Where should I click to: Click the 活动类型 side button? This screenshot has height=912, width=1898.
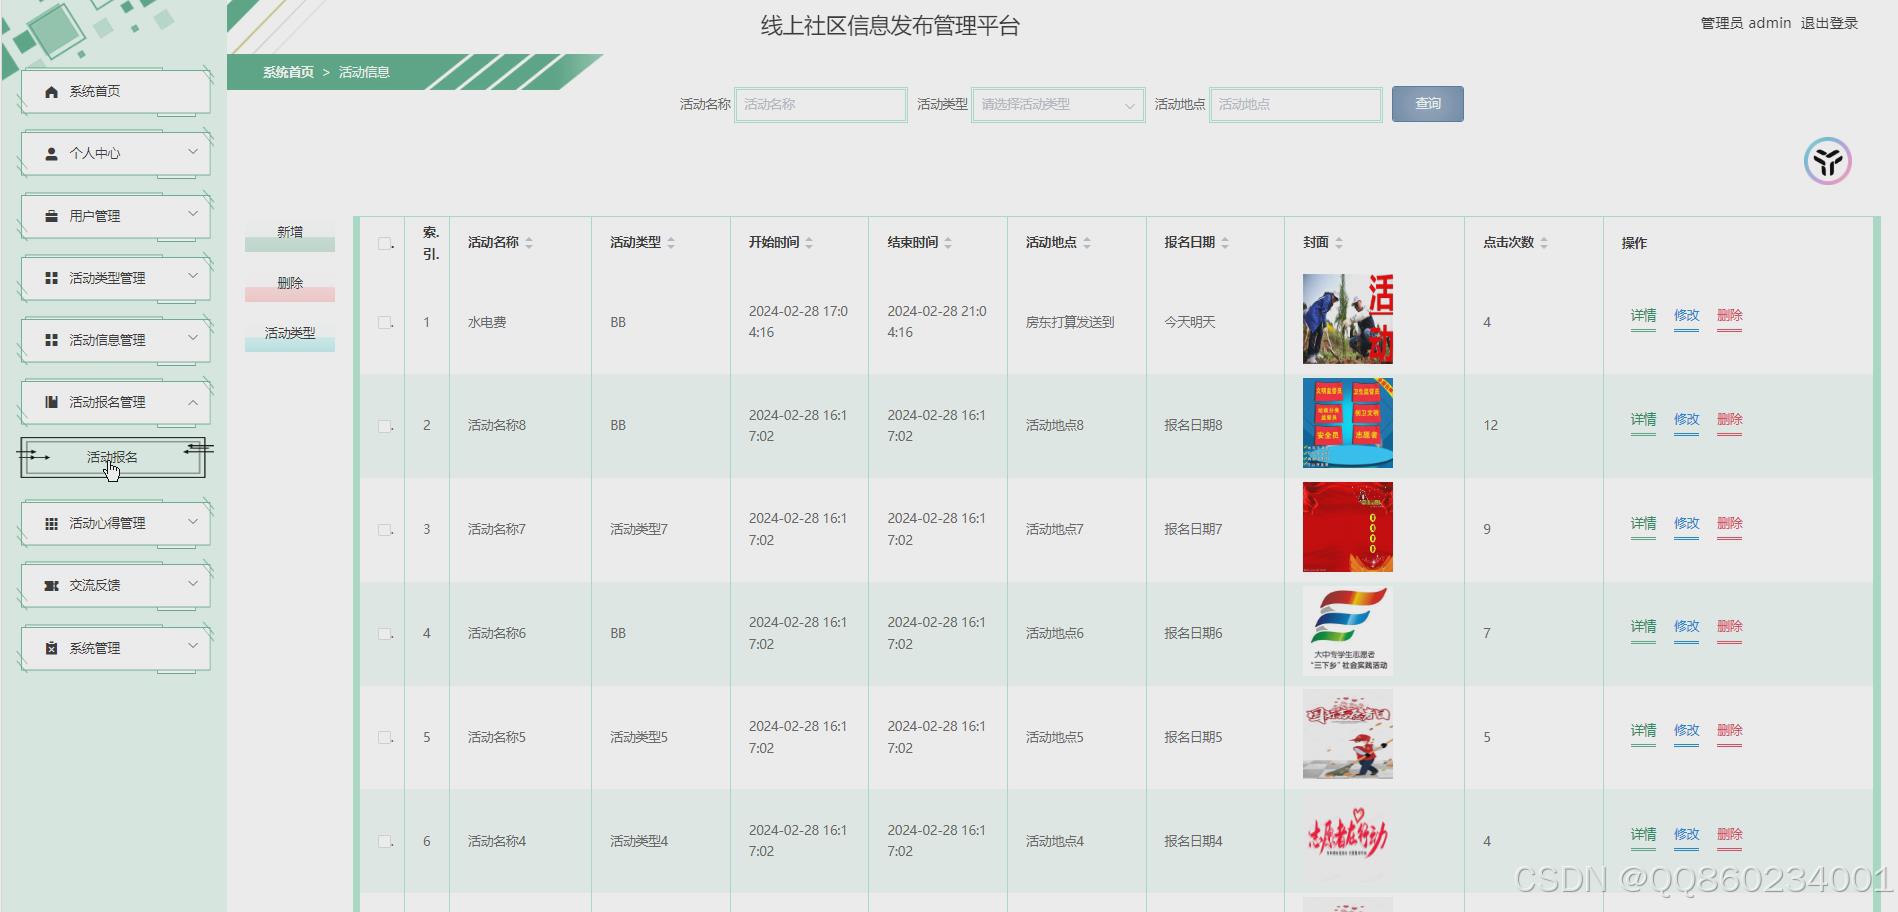click(x=290, y=334)
